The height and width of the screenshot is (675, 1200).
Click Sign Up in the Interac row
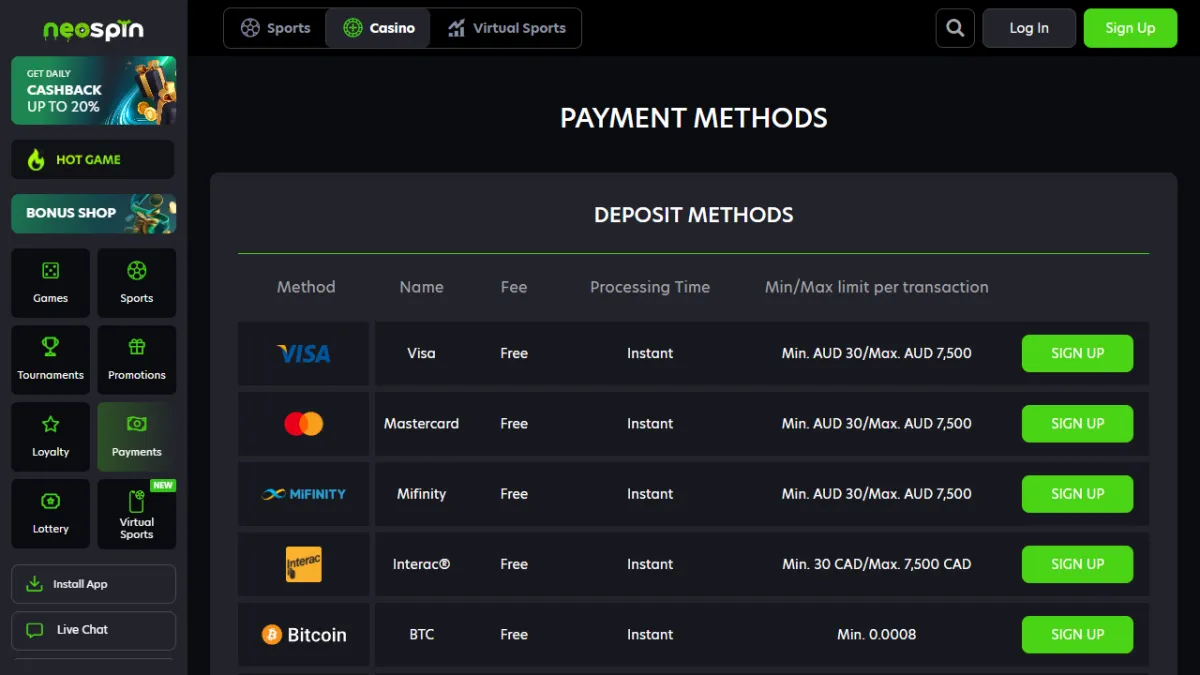click(x=1077, y=564)
